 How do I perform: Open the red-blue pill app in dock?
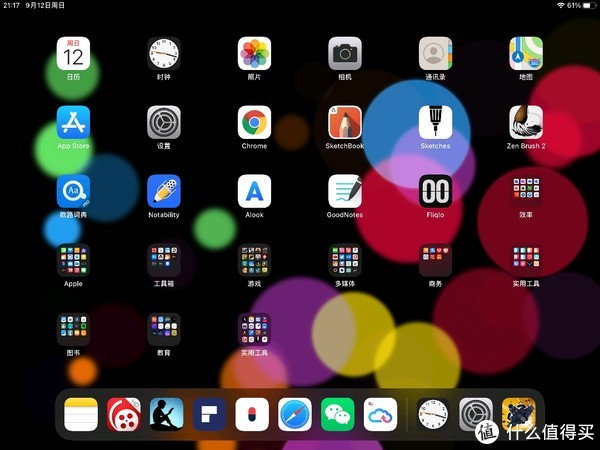(x=252, y=414)
